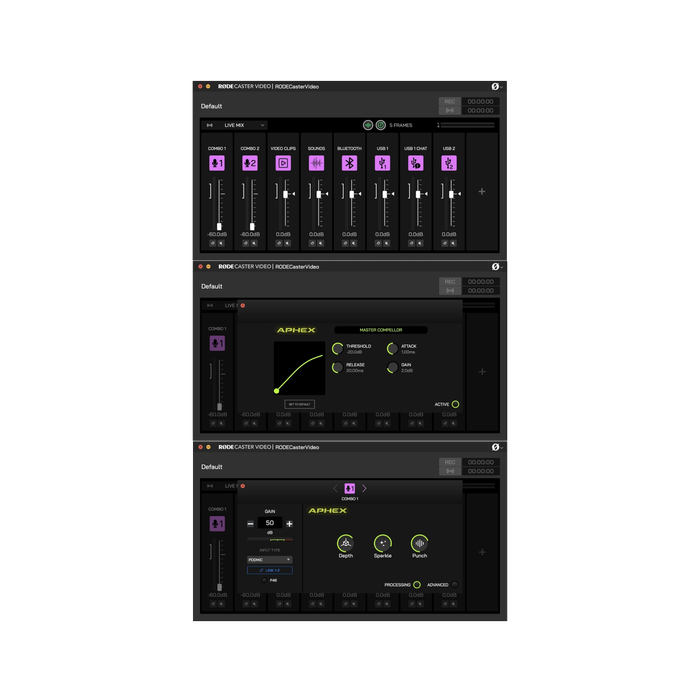
Task: Click the Set To Default button
Action: (300, 404)
